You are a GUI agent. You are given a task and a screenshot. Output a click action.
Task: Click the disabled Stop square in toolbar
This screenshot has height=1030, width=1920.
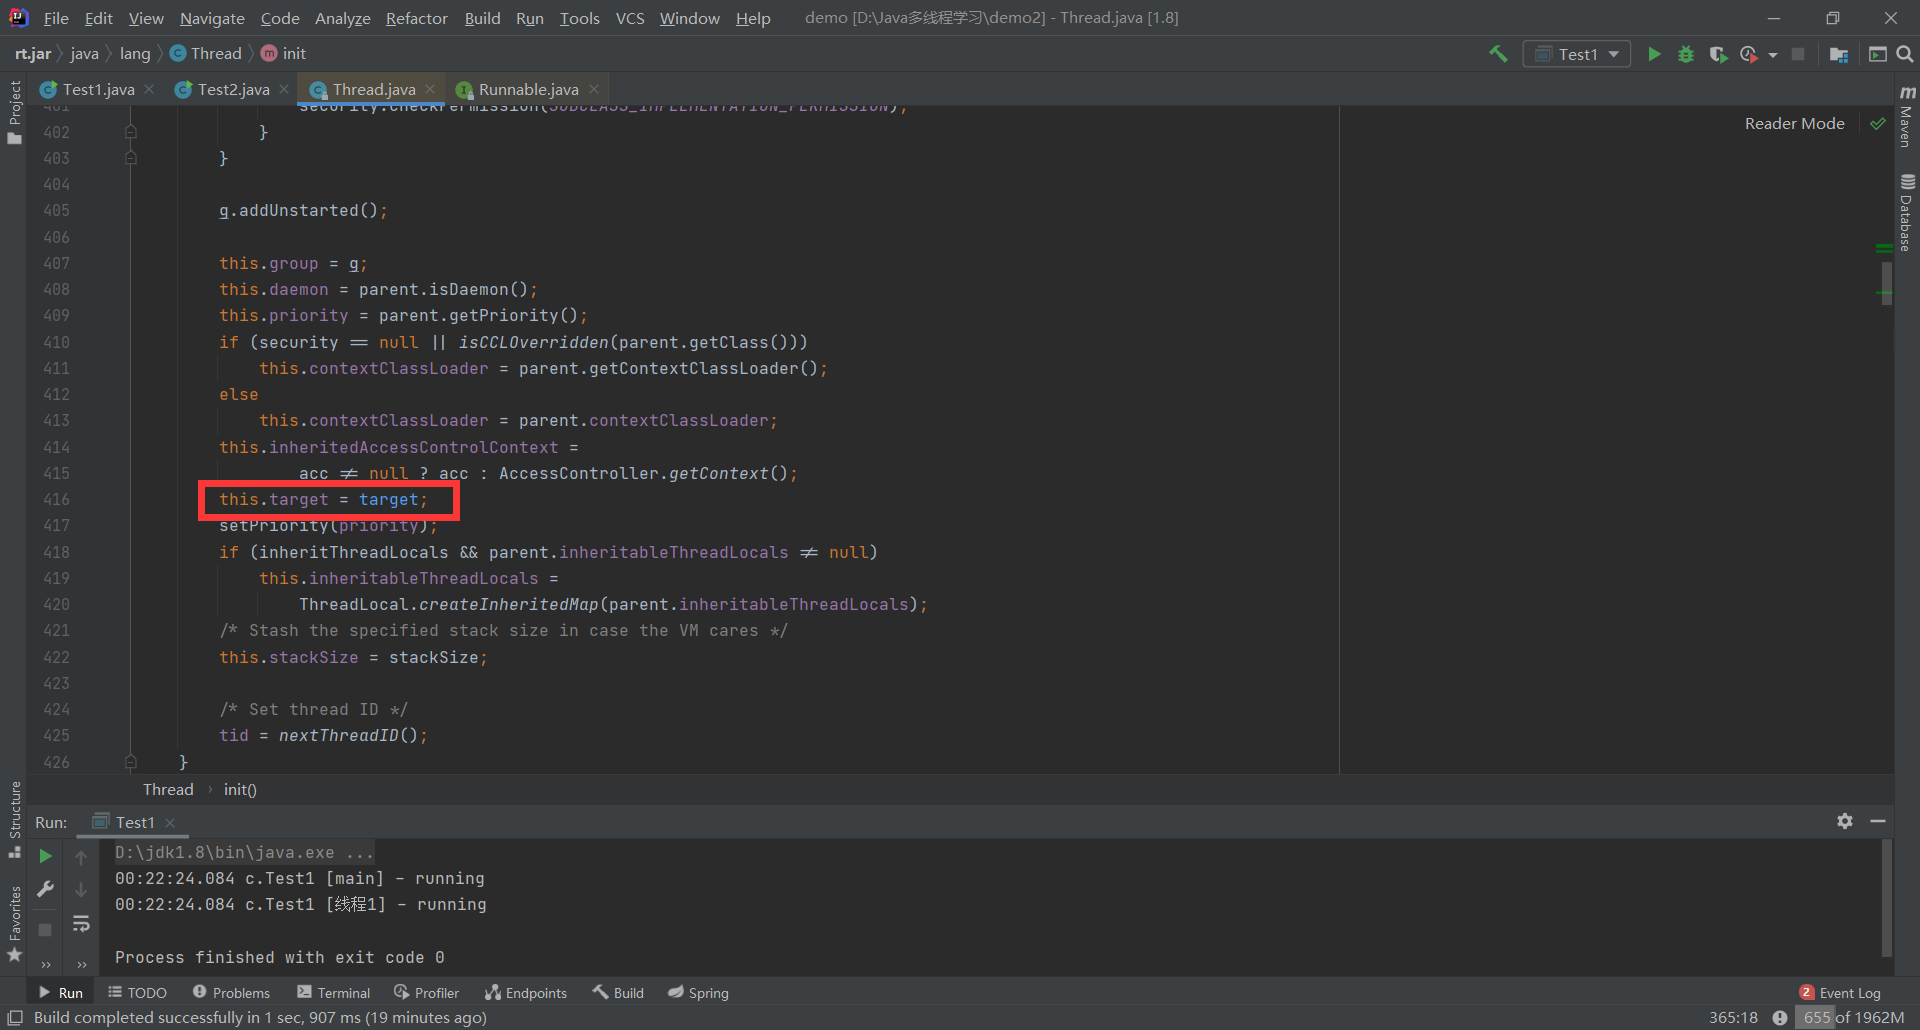[x=1798, y=54]
